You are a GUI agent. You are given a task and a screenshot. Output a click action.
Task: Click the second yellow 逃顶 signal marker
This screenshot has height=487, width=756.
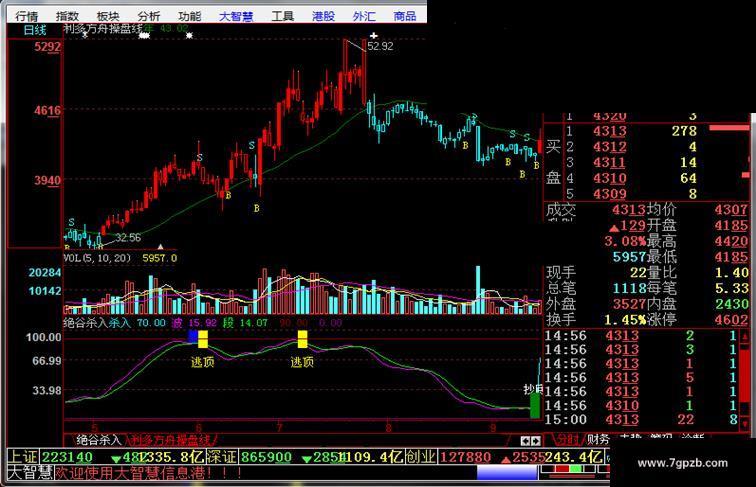(x=302, y=339)
